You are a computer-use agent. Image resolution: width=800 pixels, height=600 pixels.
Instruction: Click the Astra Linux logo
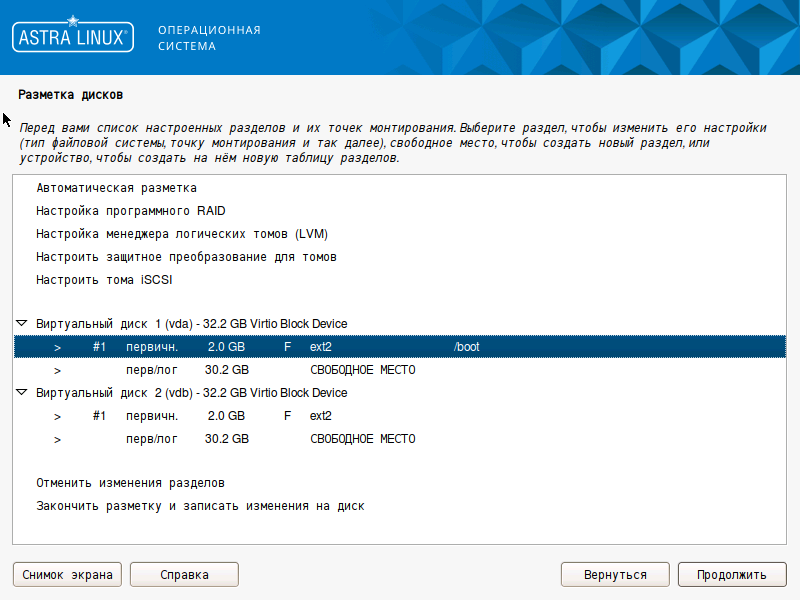pyautogui.click(x=71, y=37)
